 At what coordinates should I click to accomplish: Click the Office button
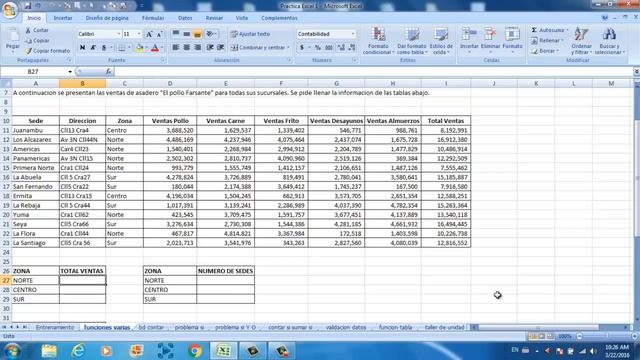pyautogui.click(x=10, y=9)
